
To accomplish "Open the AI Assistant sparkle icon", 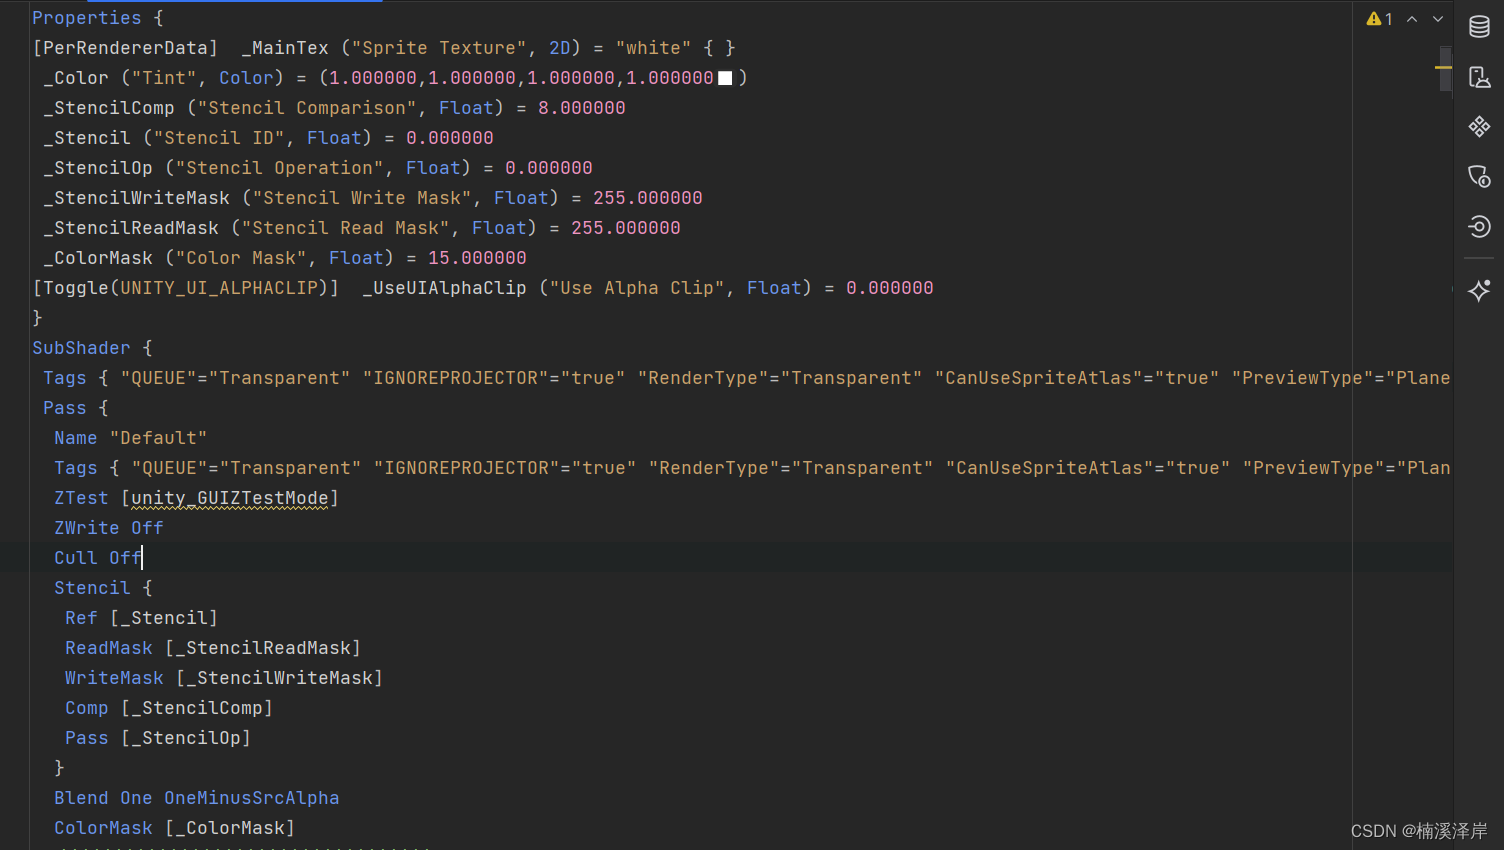I will coord(1479,291).
